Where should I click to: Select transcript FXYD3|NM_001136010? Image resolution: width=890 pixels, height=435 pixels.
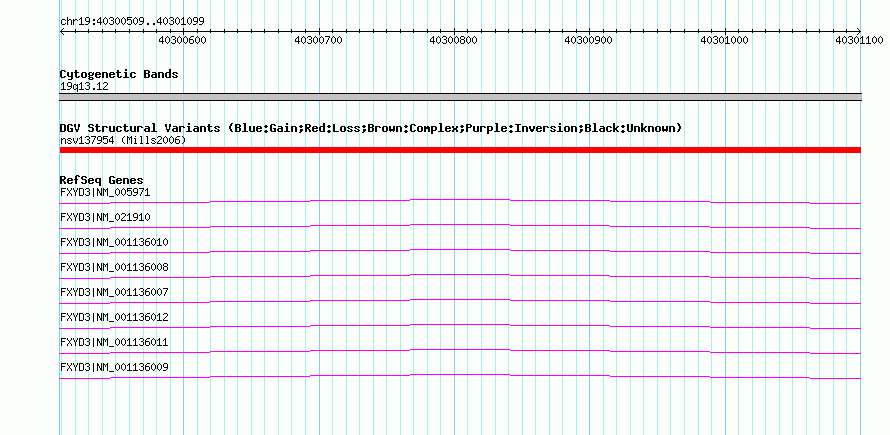pyautogui.click(x=114, y=242)
